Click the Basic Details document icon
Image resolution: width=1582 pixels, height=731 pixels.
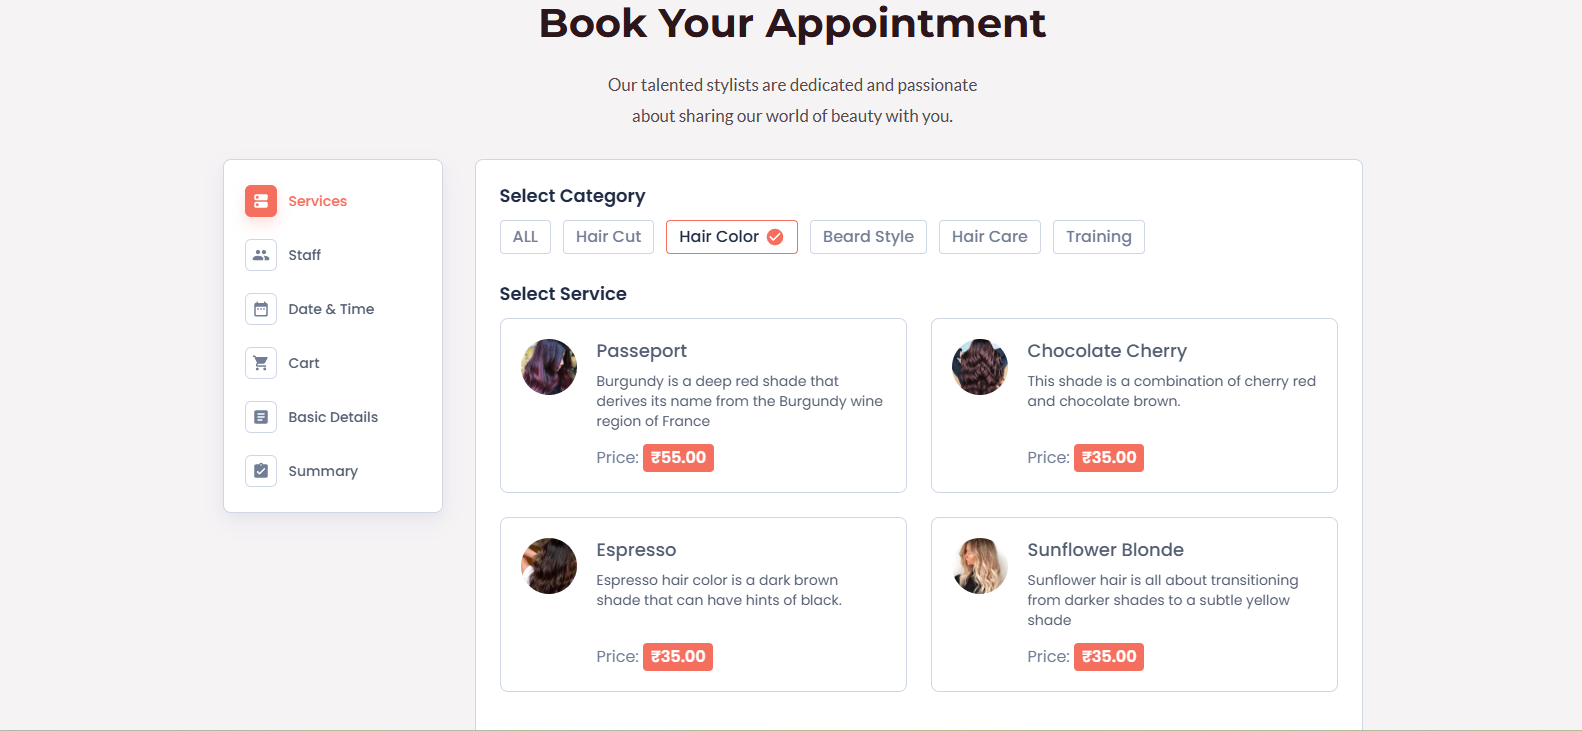(x=261, y=417)
